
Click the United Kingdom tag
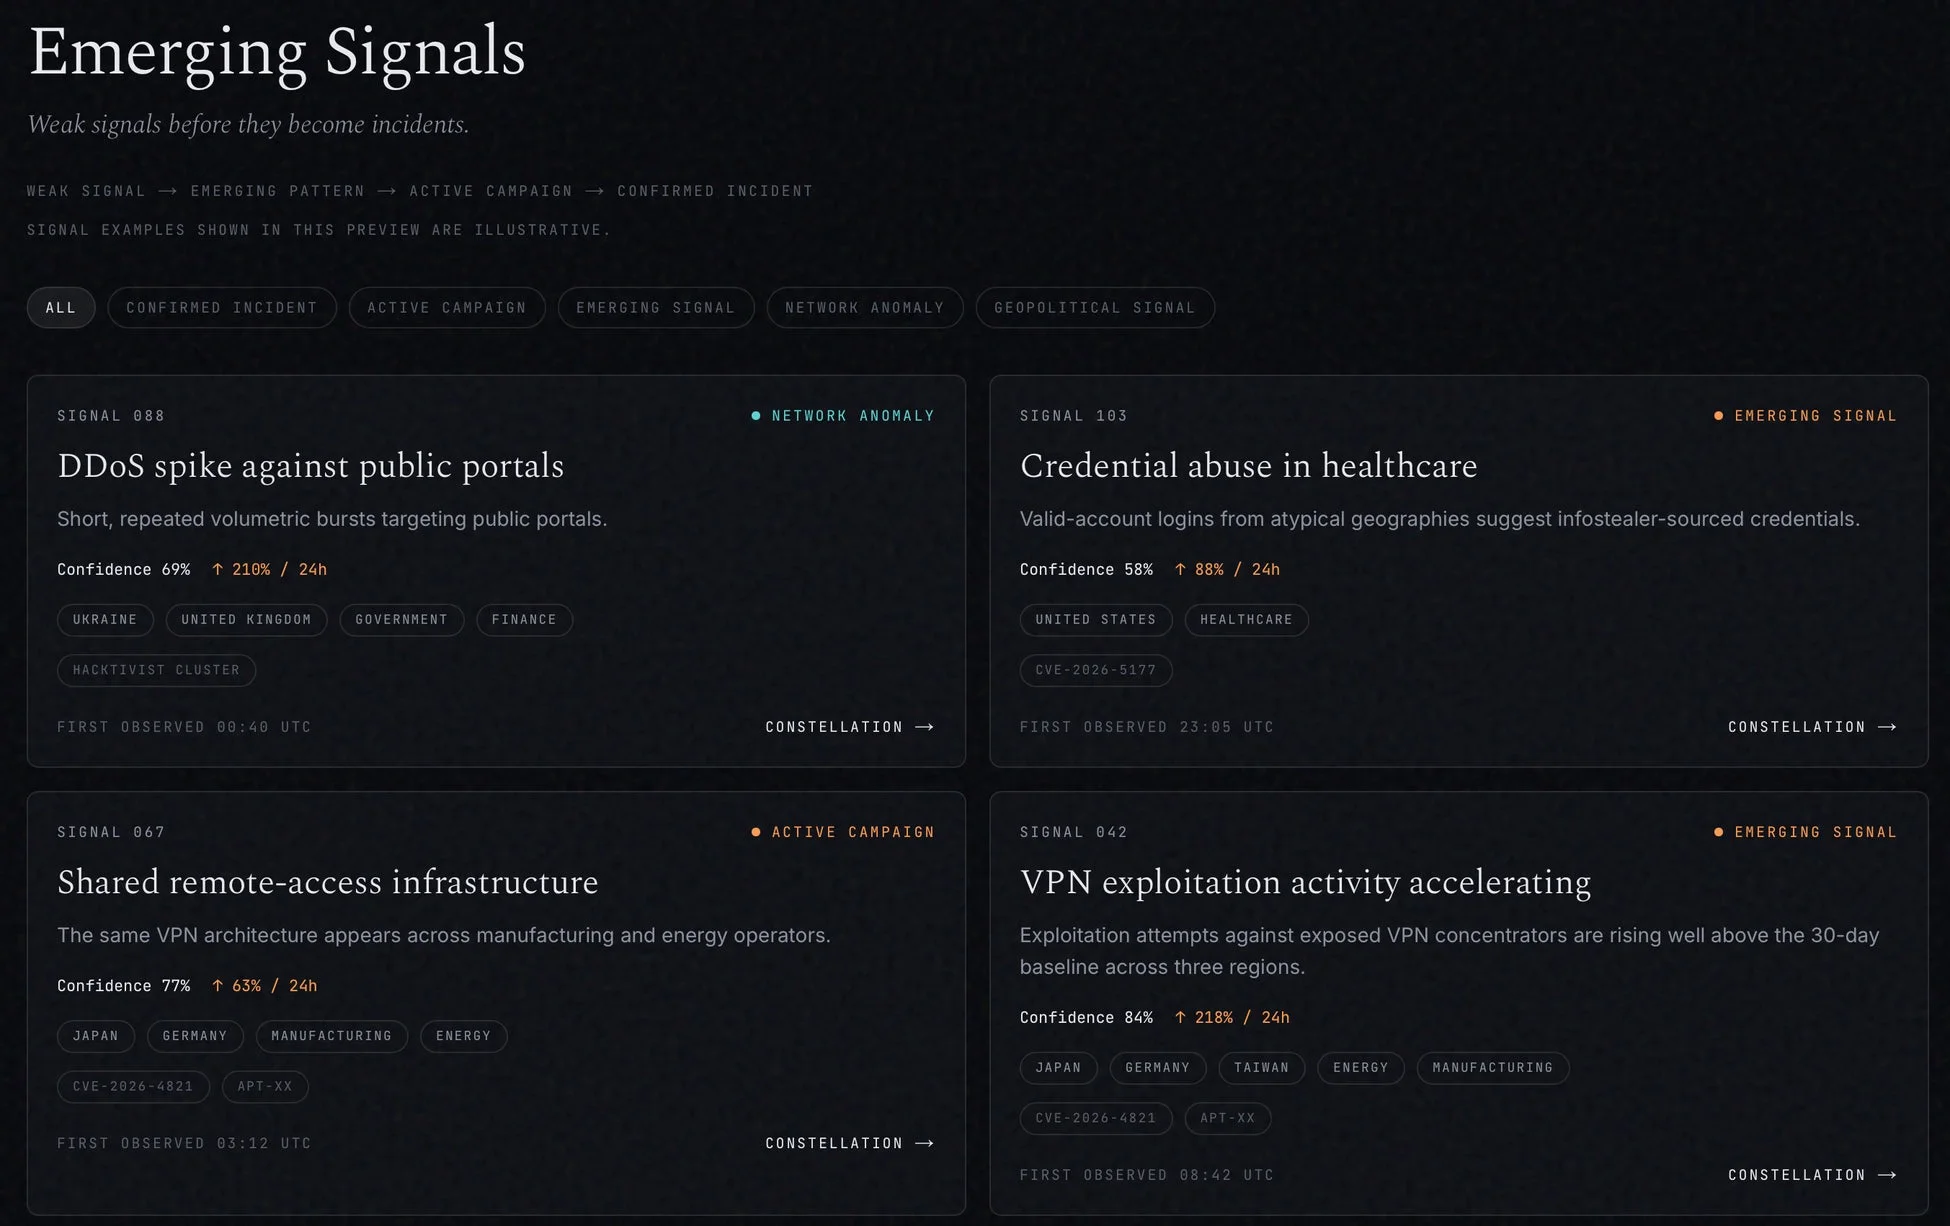[x=246, y=620]
